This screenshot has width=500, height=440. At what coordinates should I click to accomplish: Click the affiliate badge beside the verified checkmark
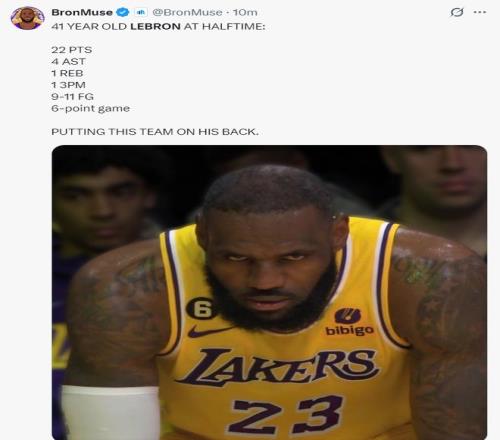click(x=141, y=12)
